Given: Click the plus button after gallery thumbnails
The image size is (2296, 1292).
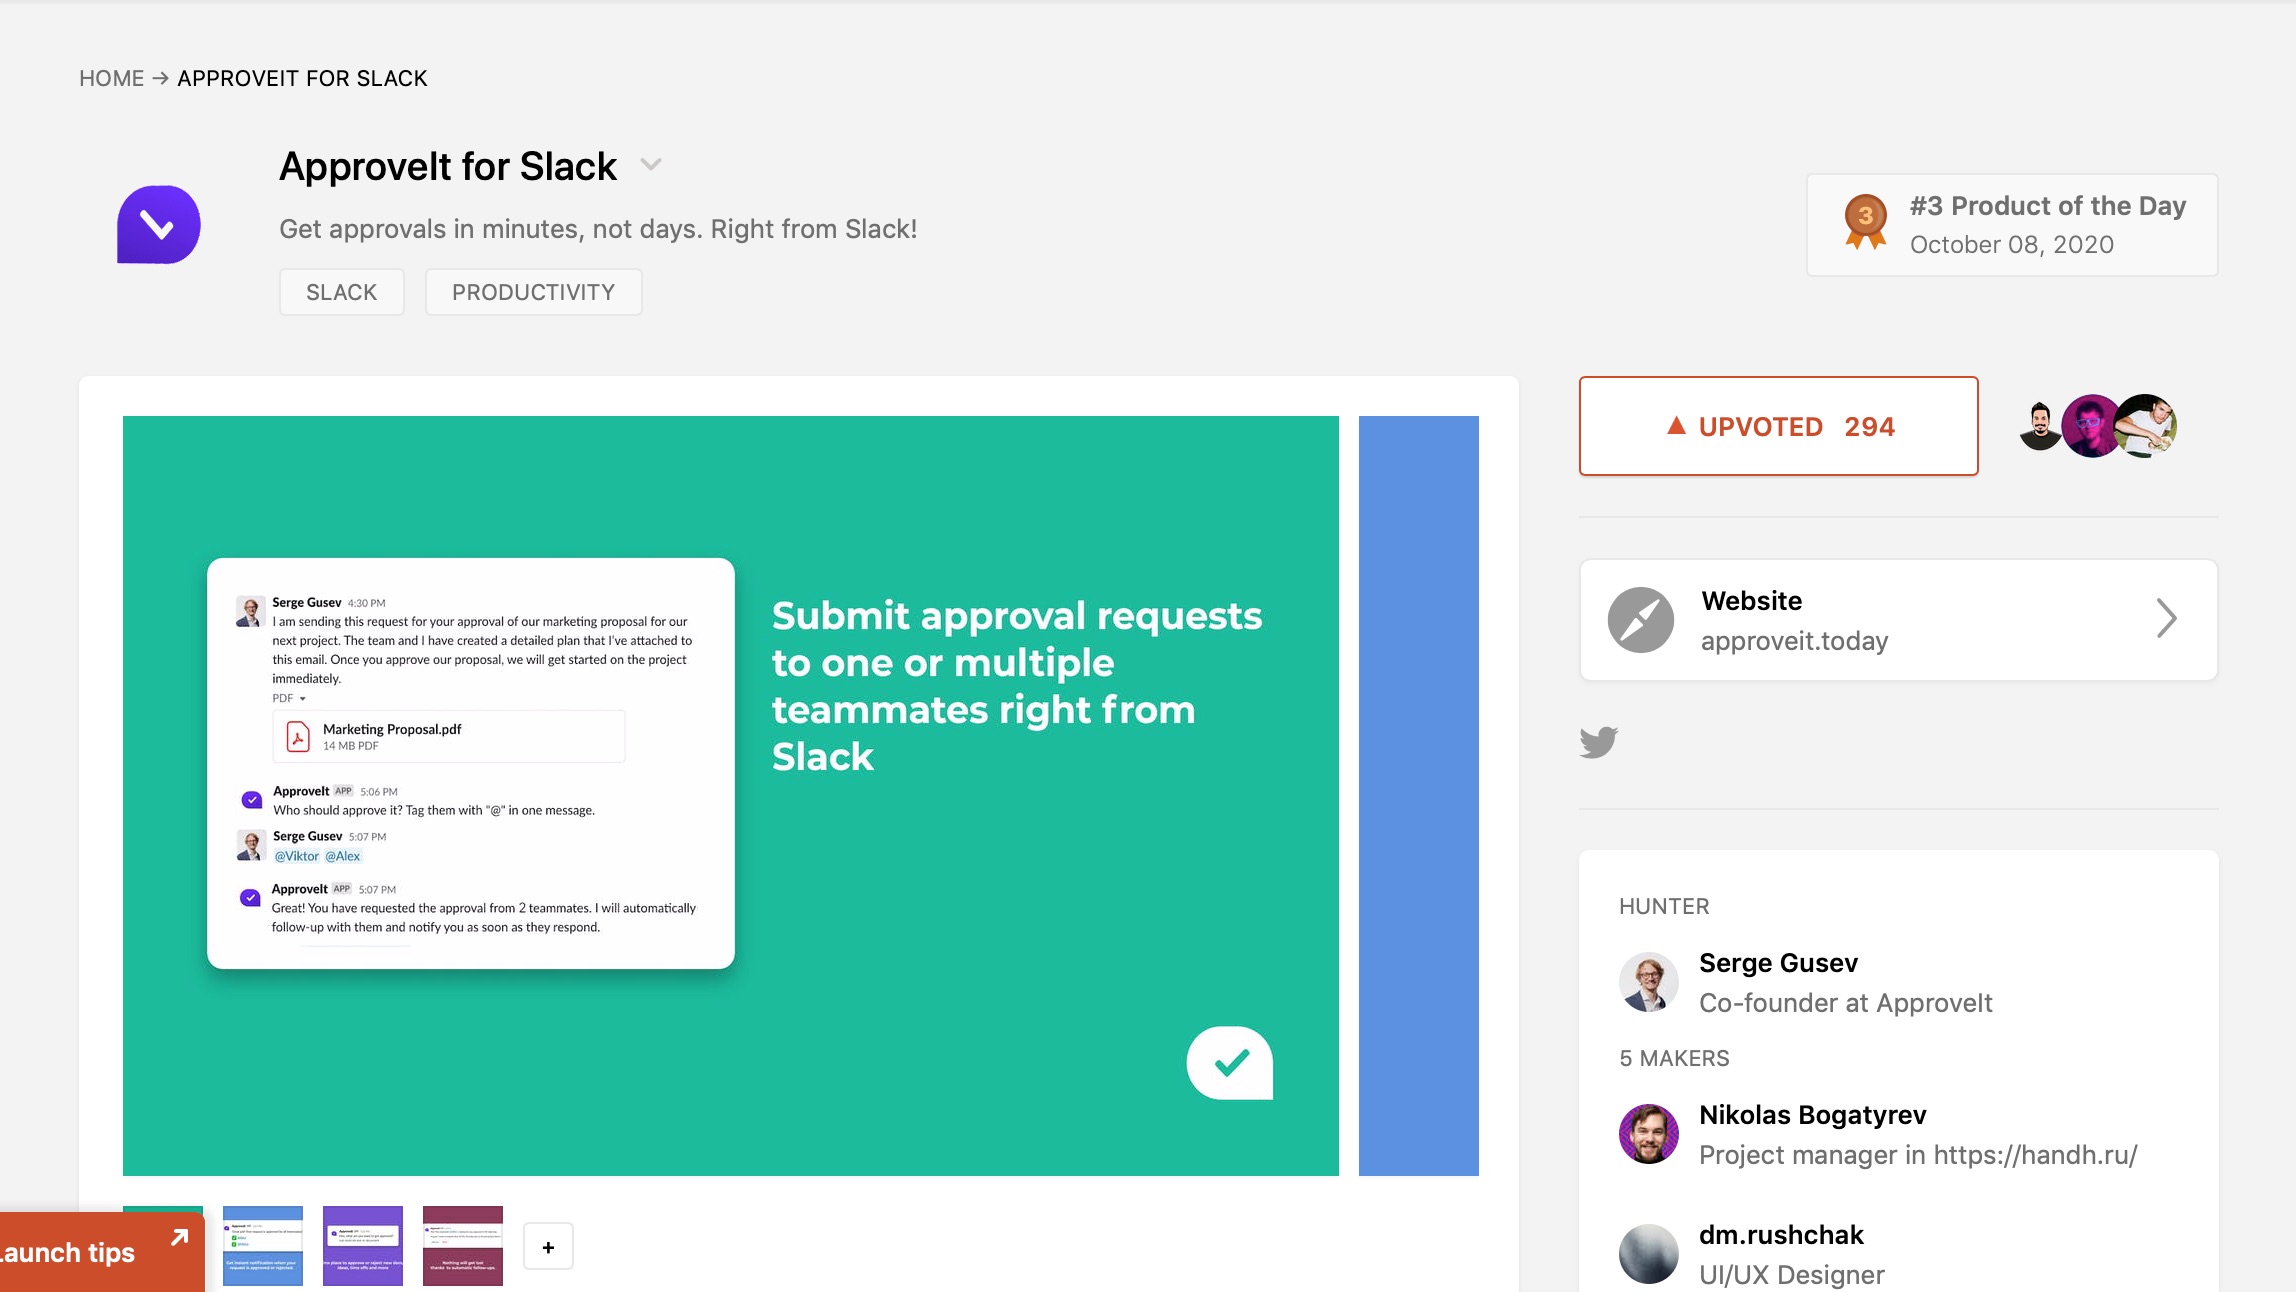Looking at the screenshot, I should point(548,1247).
